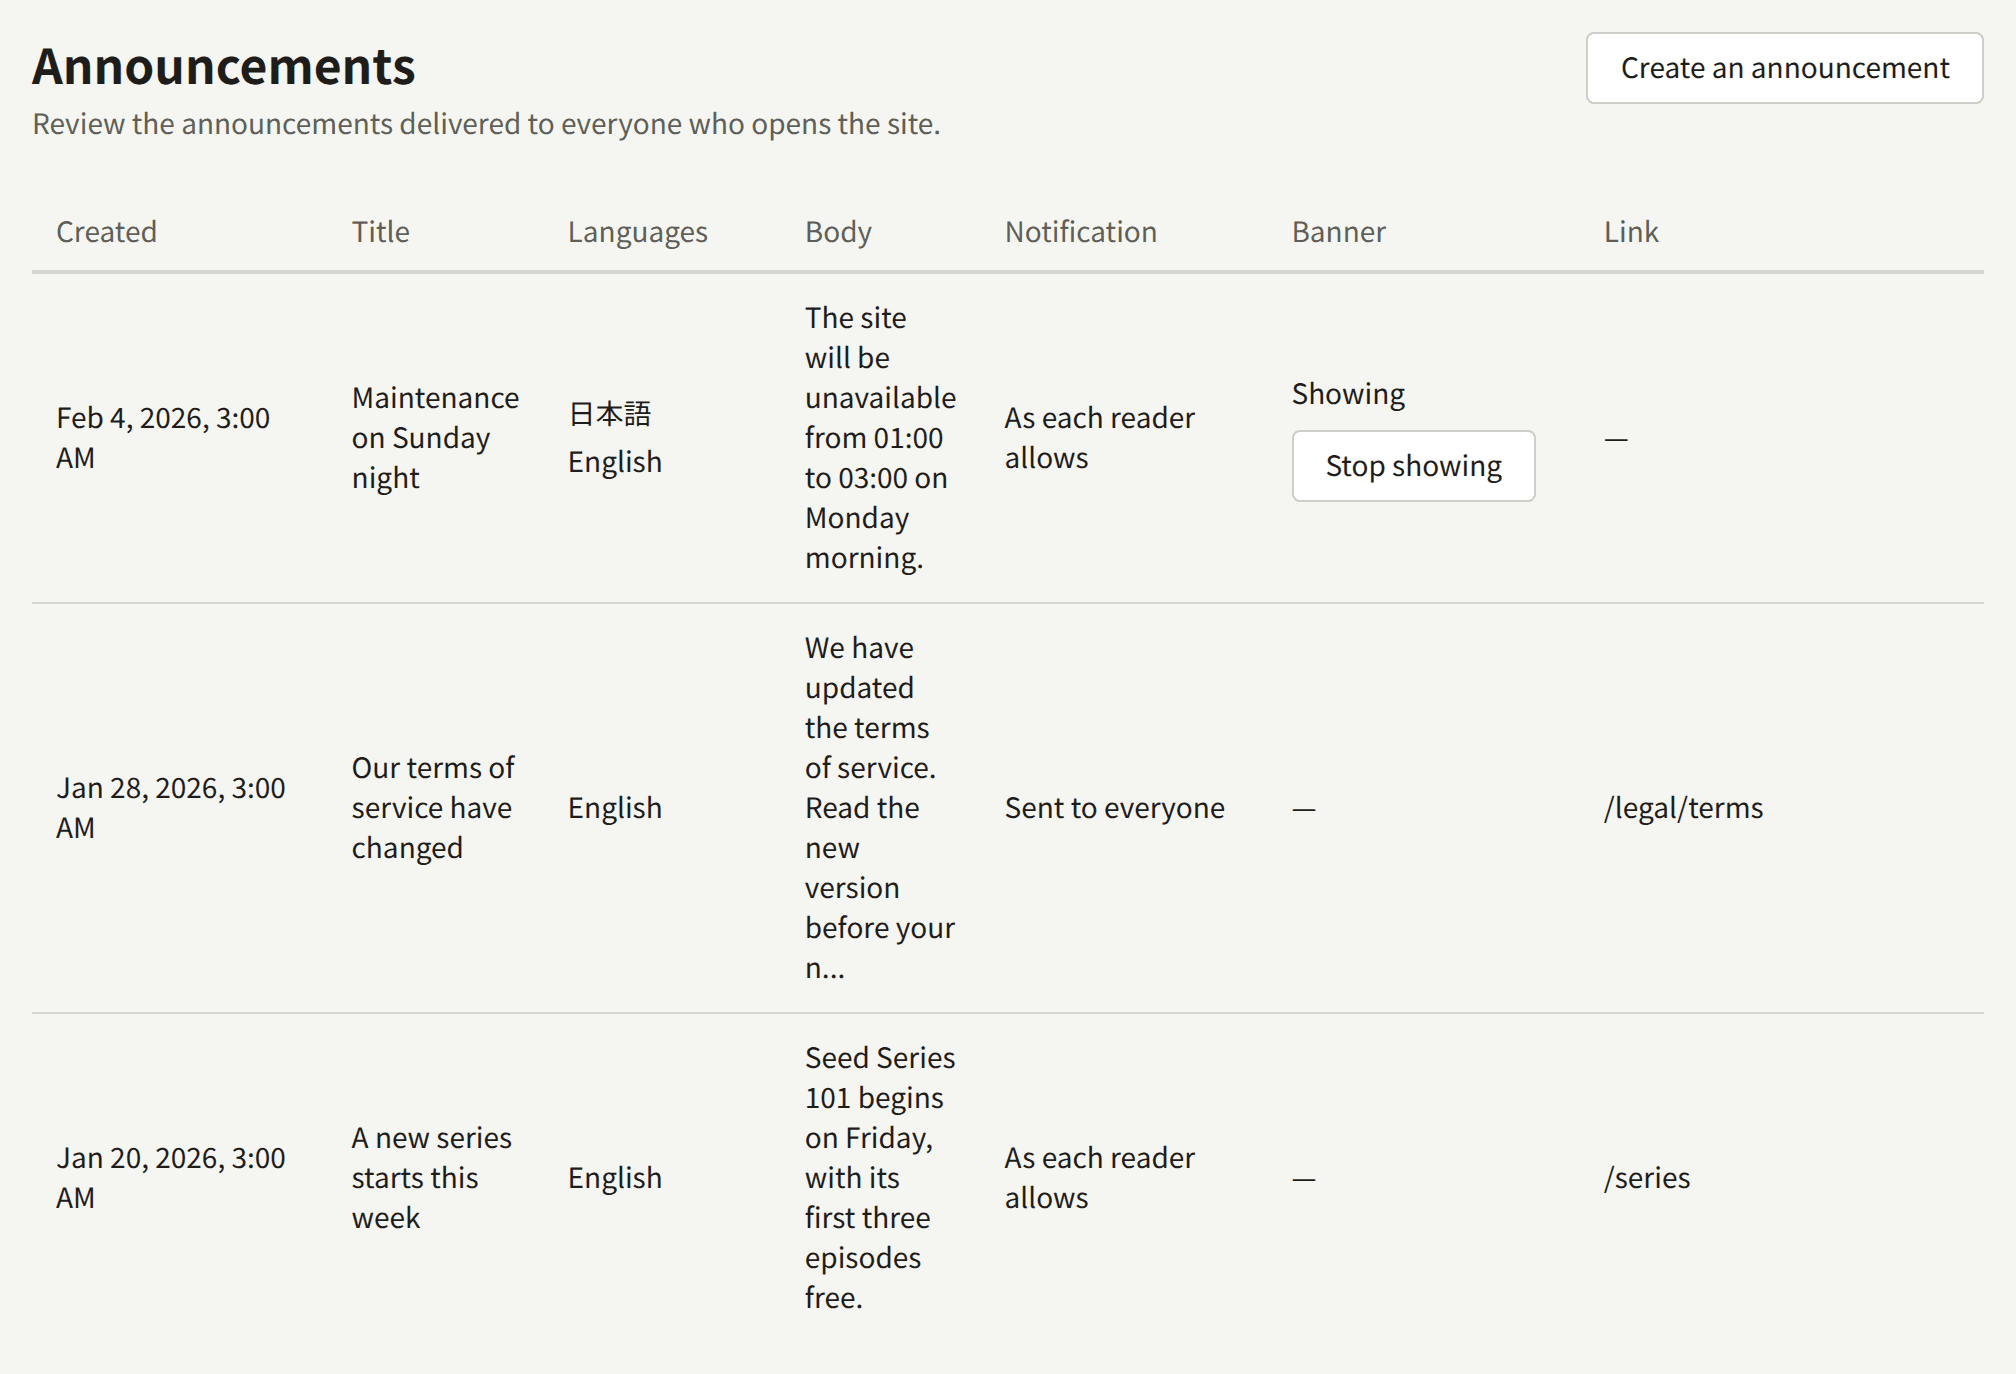Viewport: 2016px width, 1374px height.
Task: Select the Languages column header
Action: [x=637, y=232]
